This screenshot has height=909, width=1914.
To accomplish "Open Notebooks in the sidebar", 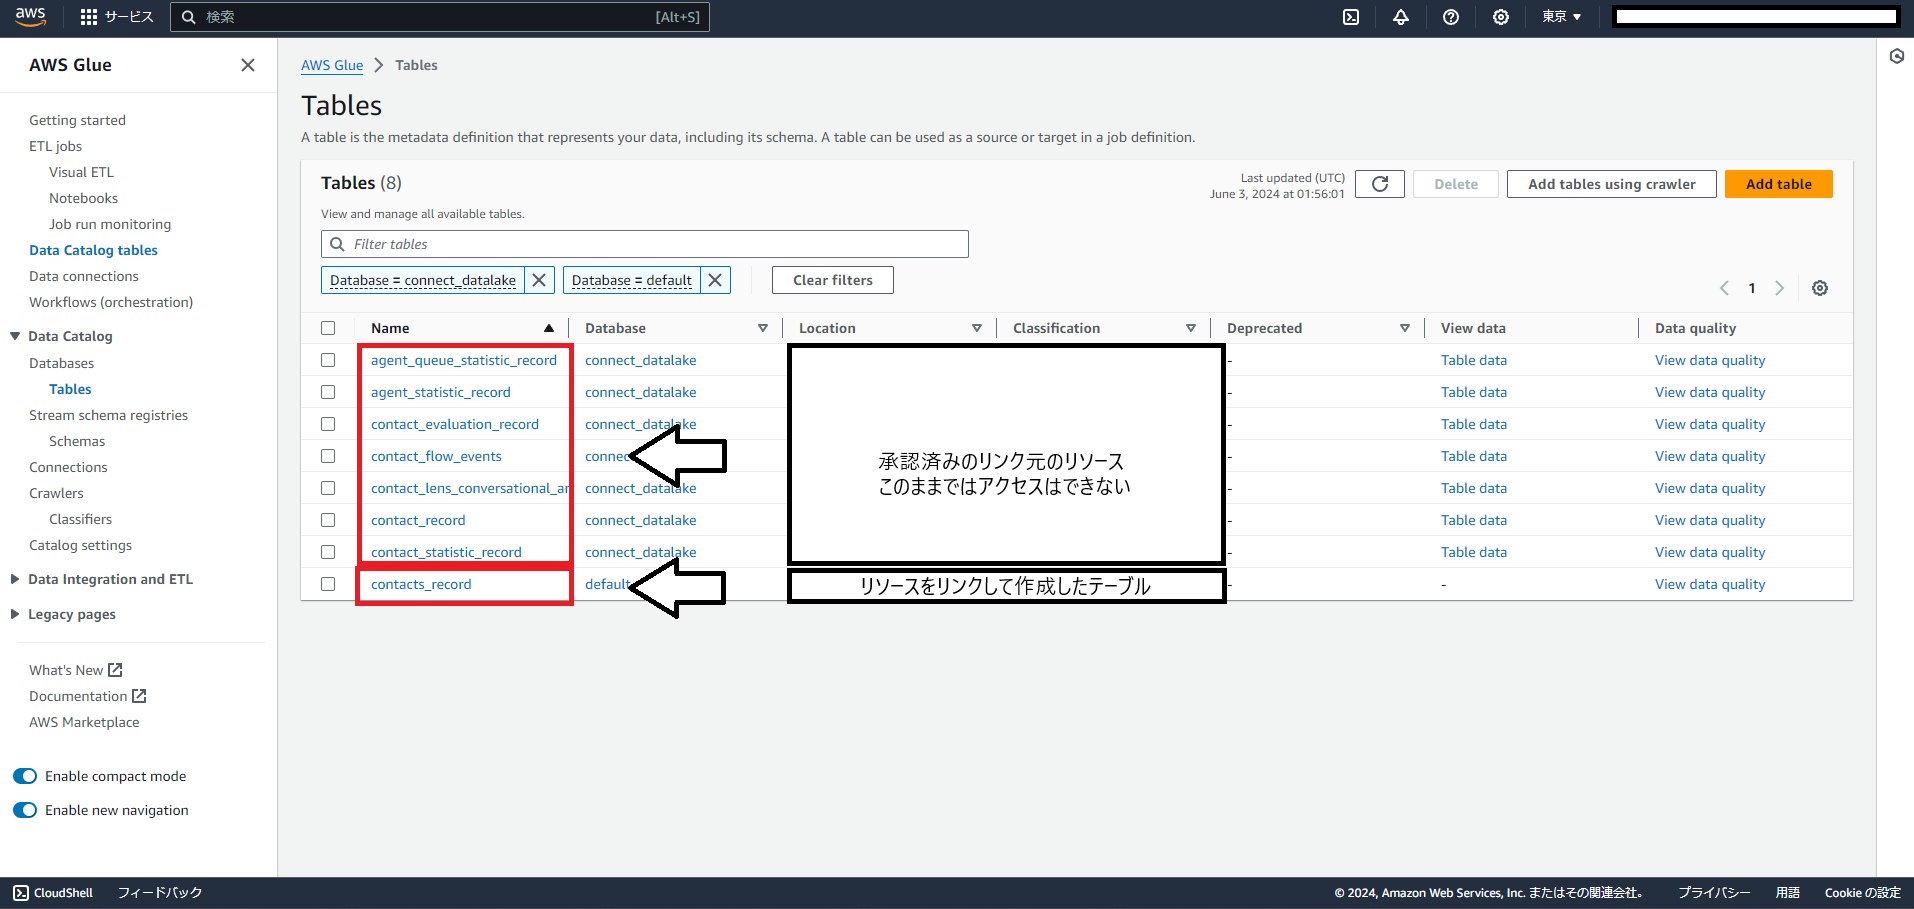I will [83, 198].
